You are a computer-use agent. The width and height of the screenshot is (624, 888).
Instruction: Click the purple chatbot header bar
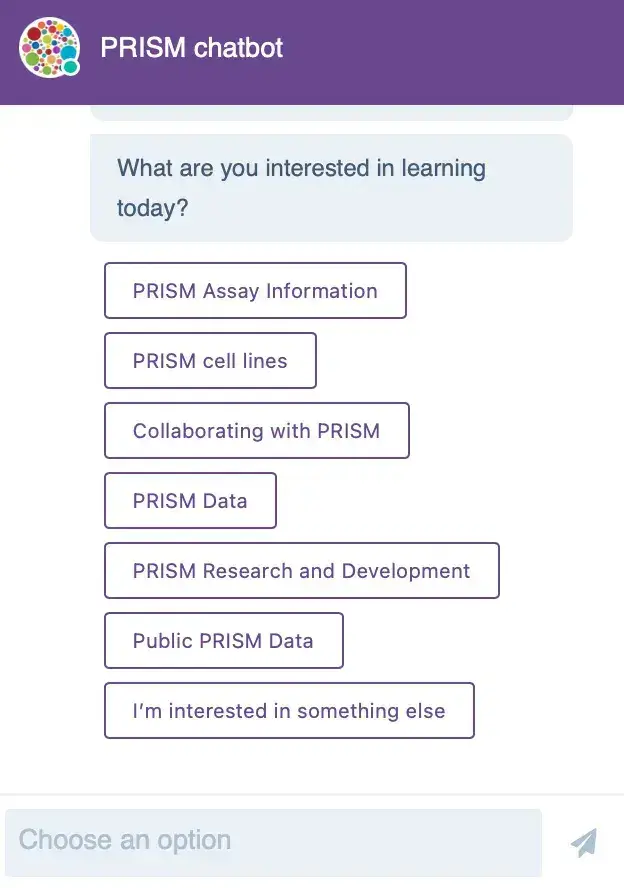point(312,52)
